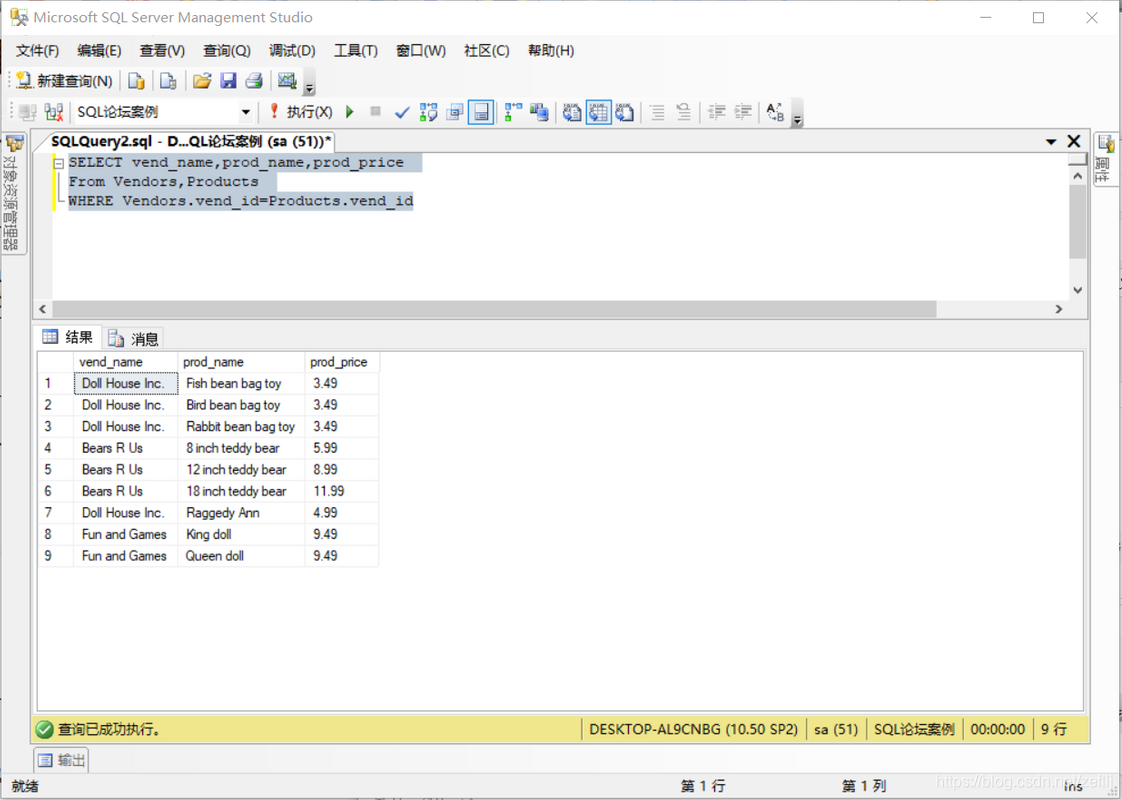The width and height of the screenshot is (1122, 800).
Task: Click the Decrease Indent icon
Action: [716, 112]
